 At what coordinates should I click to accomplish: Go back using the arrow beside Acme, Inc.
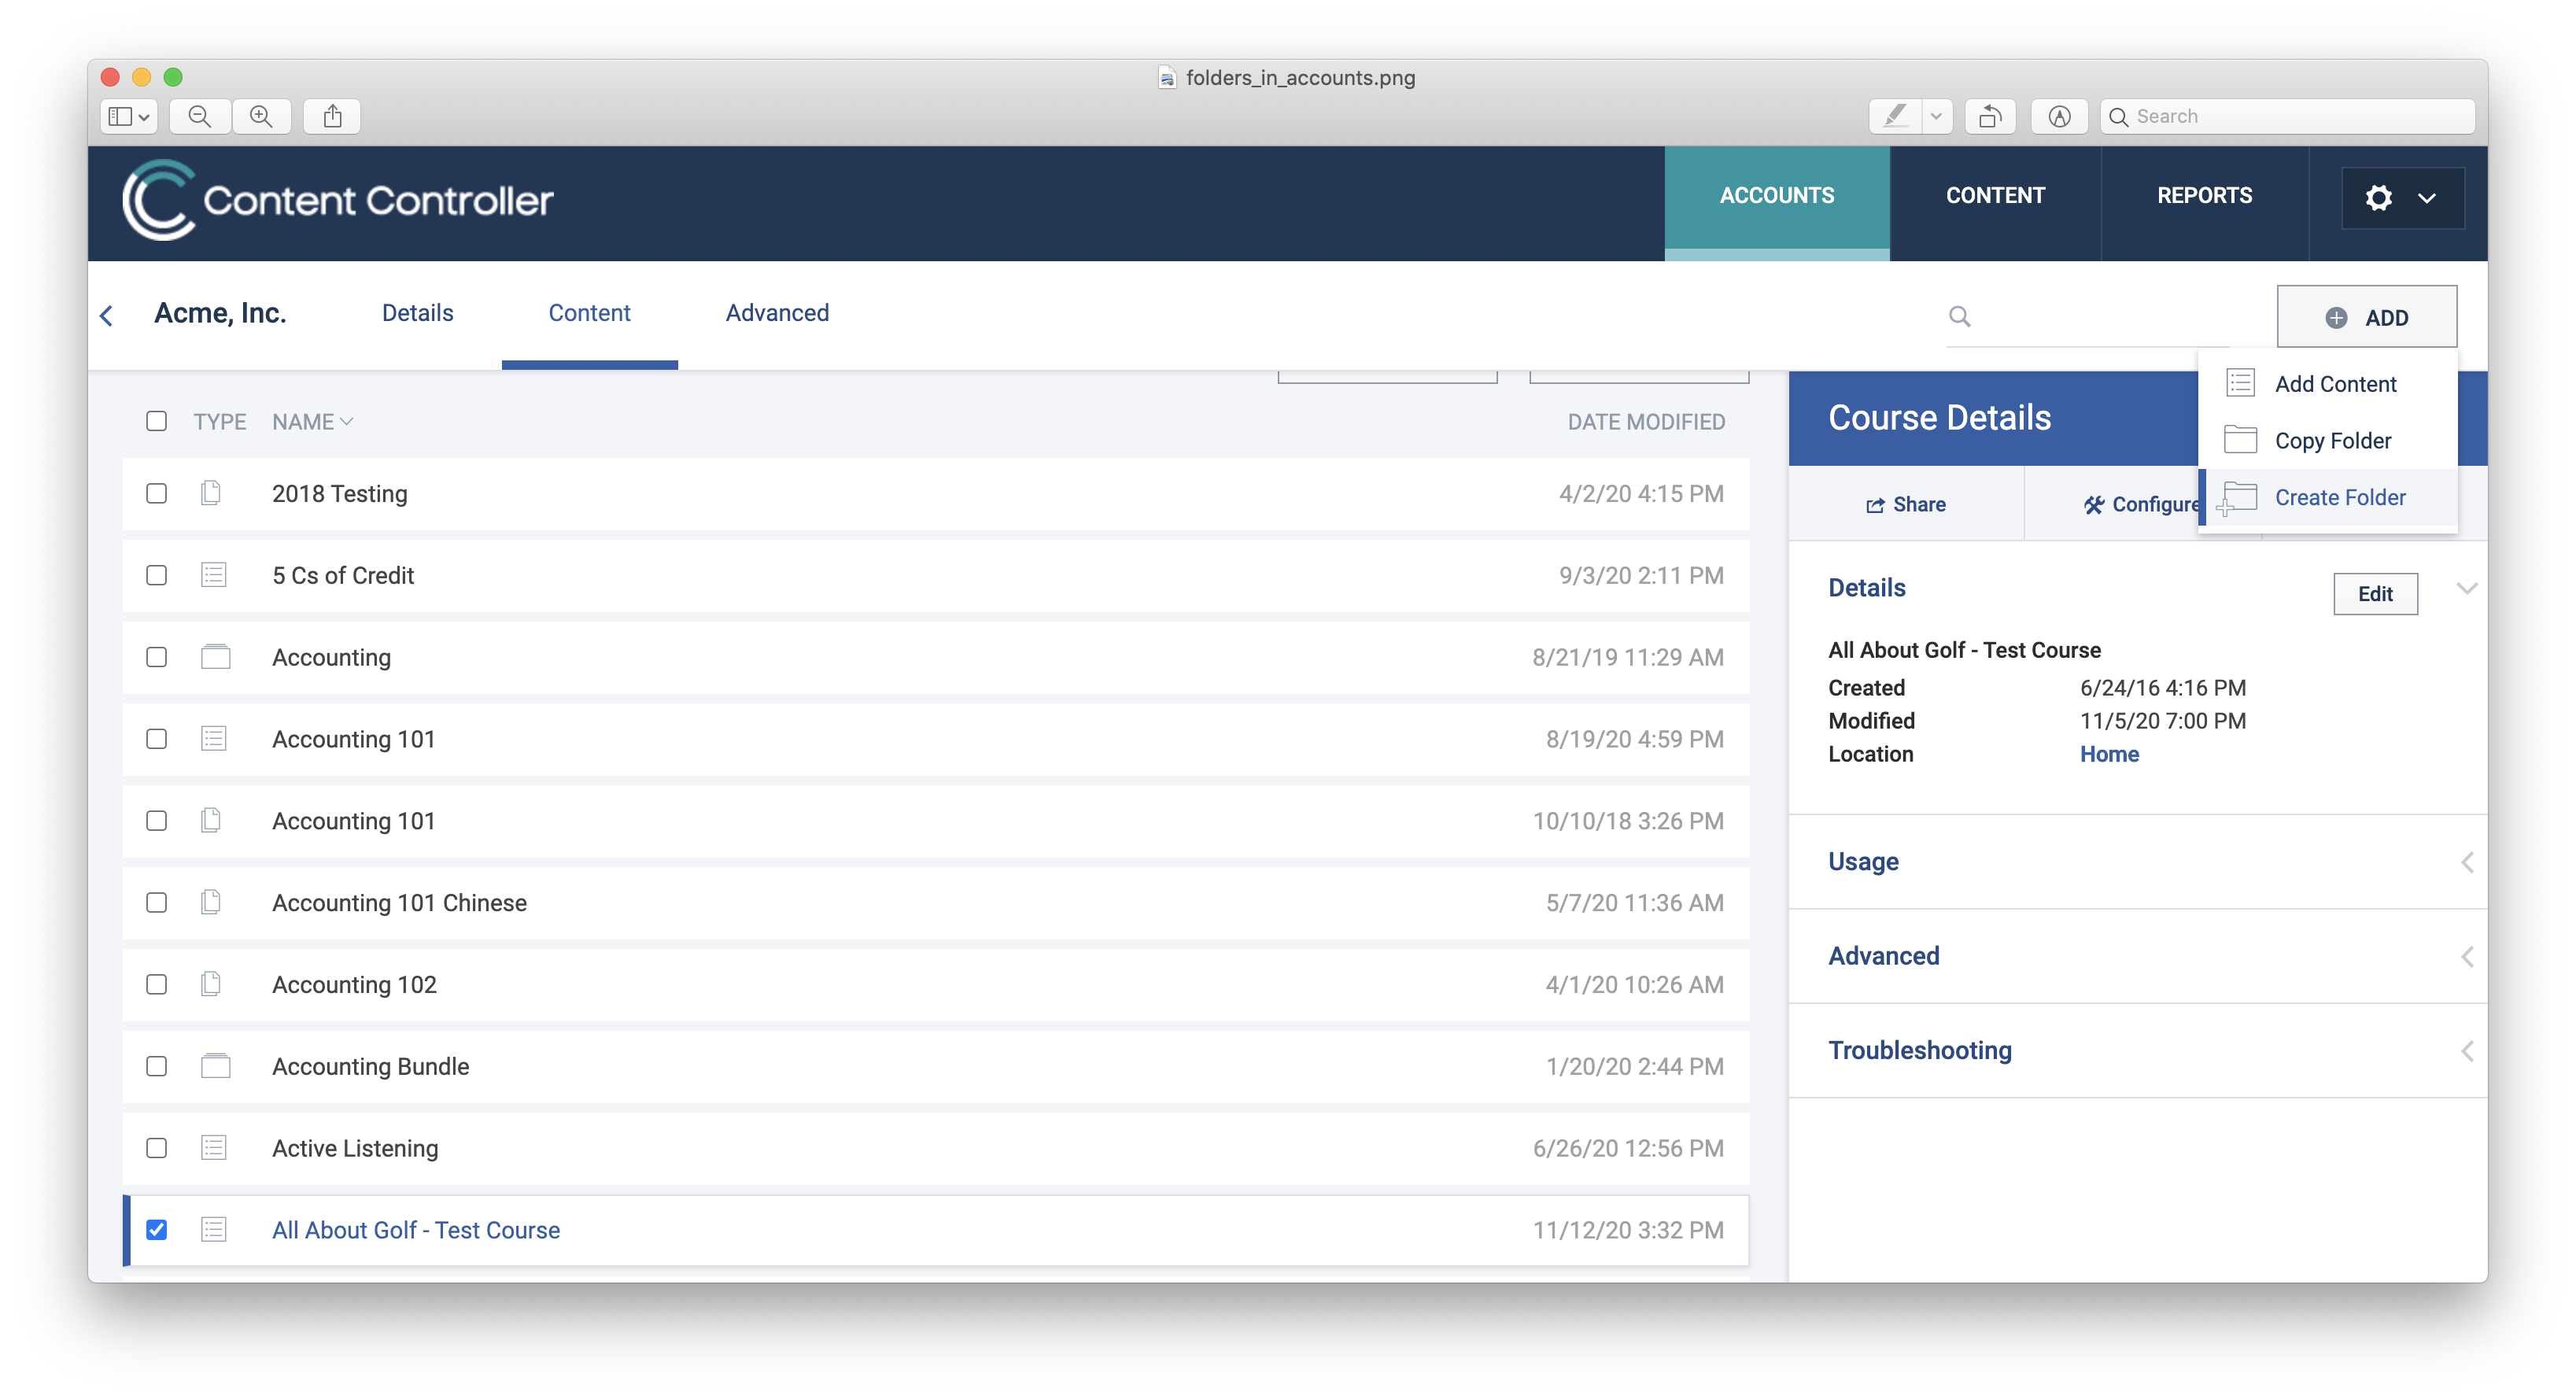(107, 315)
